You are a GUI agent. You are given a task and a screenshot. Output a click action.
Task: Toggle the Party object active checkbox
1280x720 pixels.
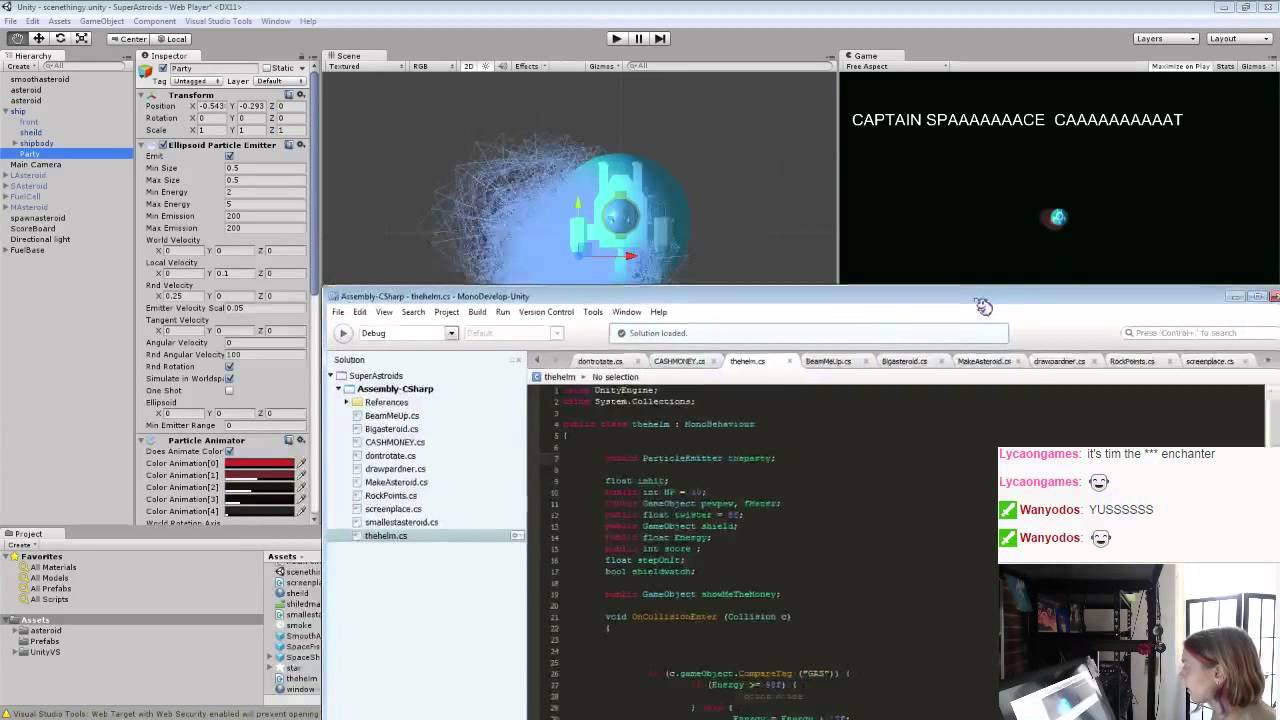coord(162,69)
